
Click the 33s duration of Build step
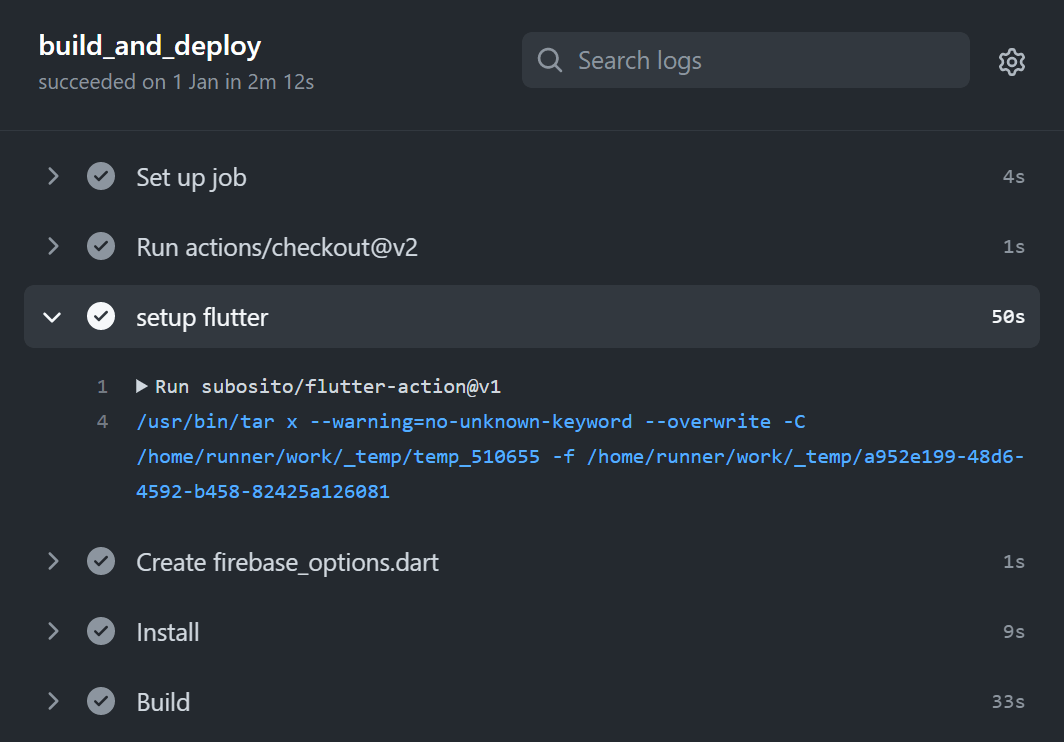[x=1008, y=701]
